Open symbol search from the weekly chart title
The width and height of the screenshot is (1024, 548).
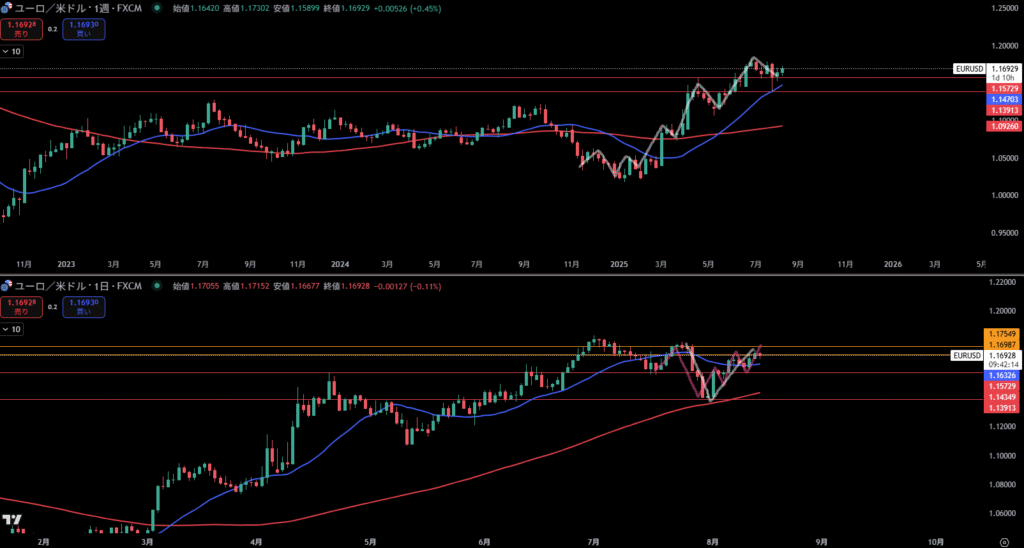78,9
